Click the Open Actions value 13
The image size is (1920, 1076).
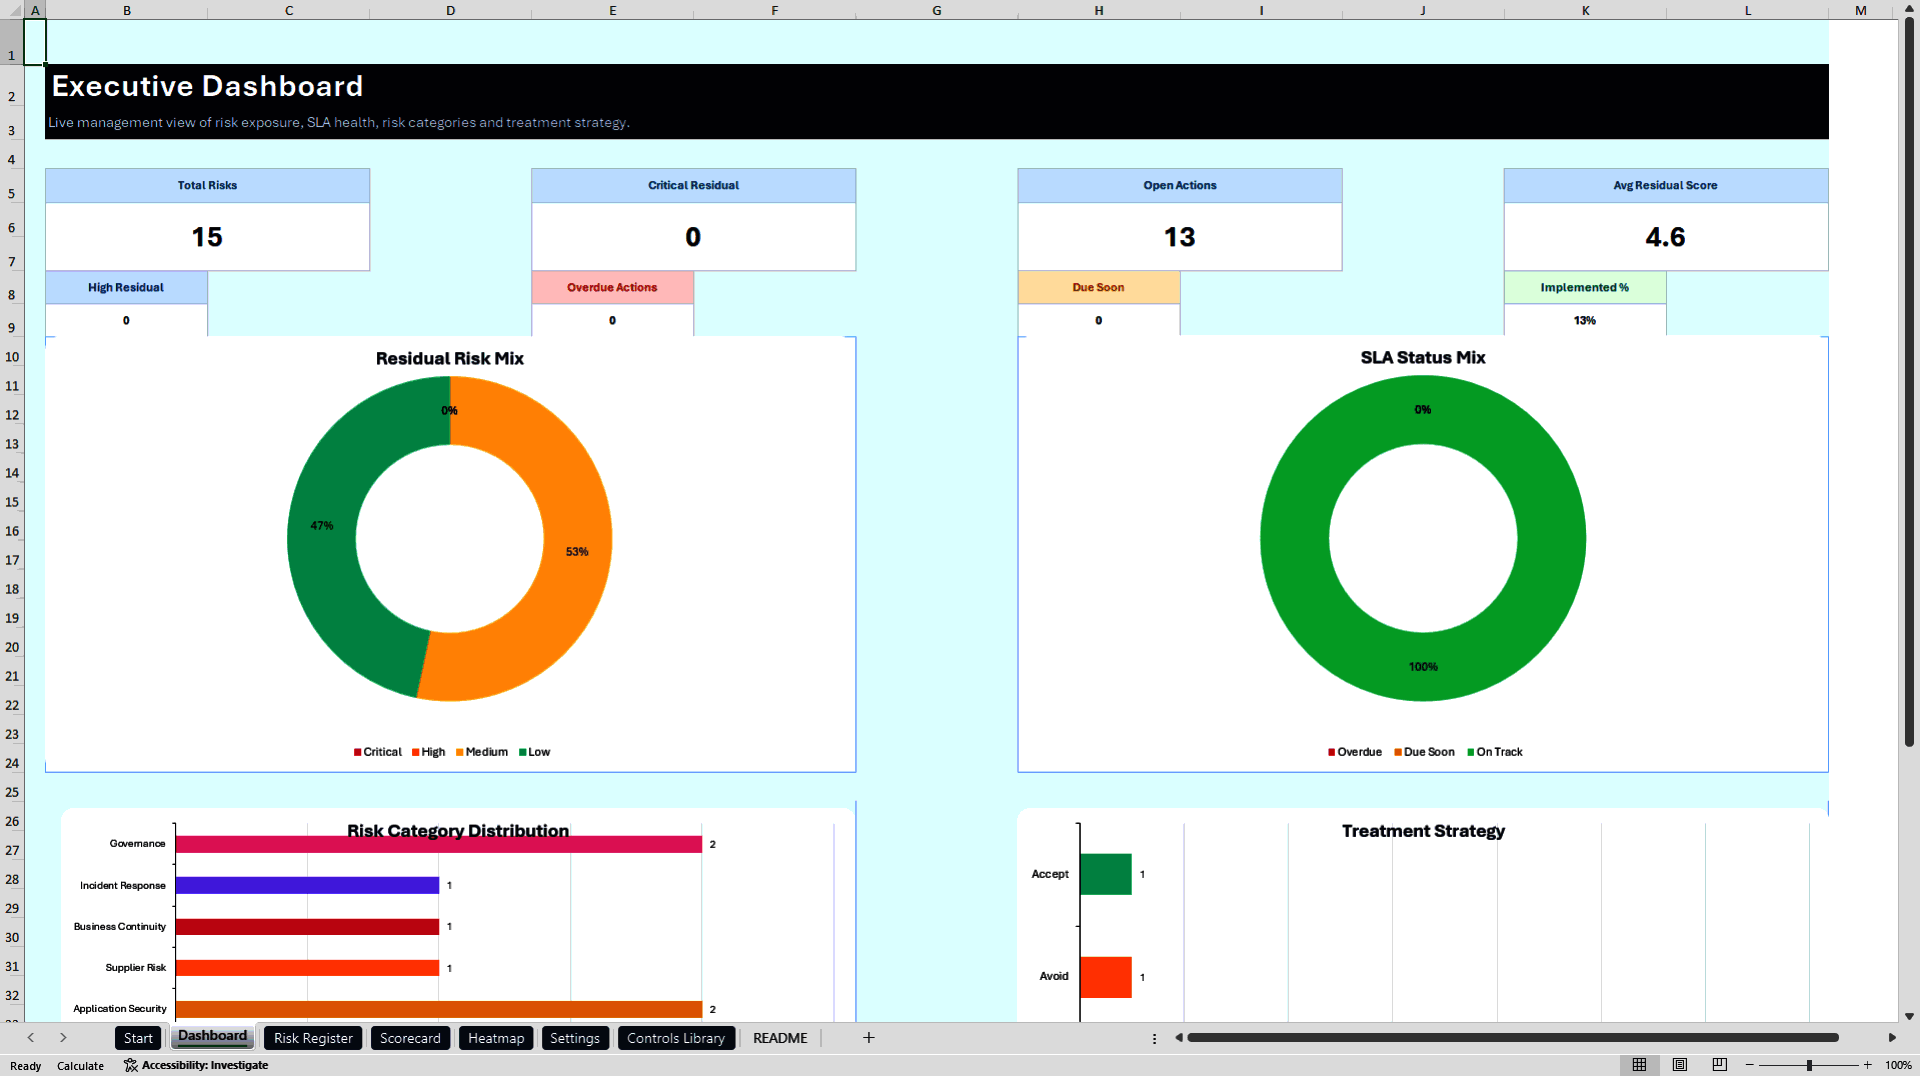1180,237
